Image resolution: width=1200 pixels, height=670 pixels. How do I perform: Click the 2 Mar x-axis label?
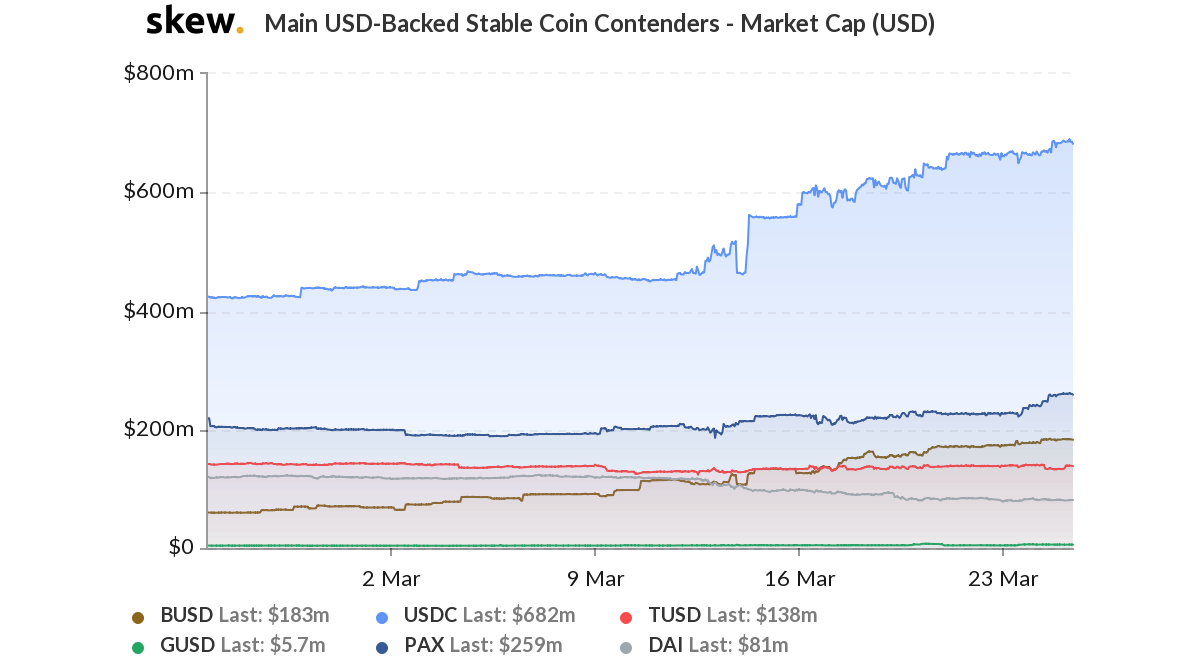click(391, 578)
